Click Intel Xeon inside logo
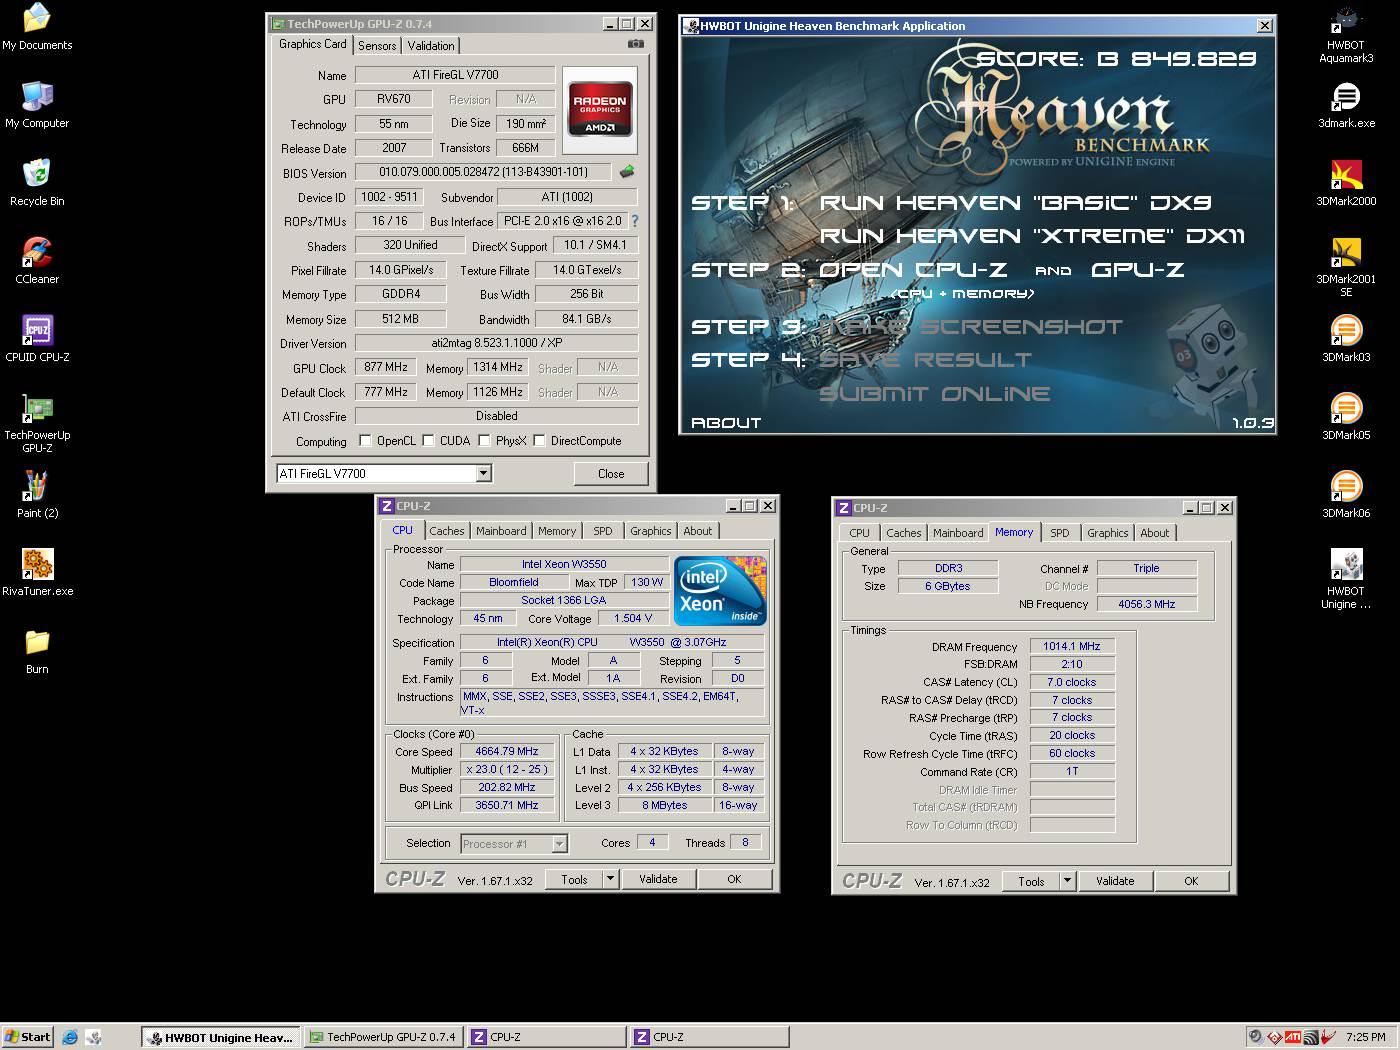 click(x=720, y=590)
